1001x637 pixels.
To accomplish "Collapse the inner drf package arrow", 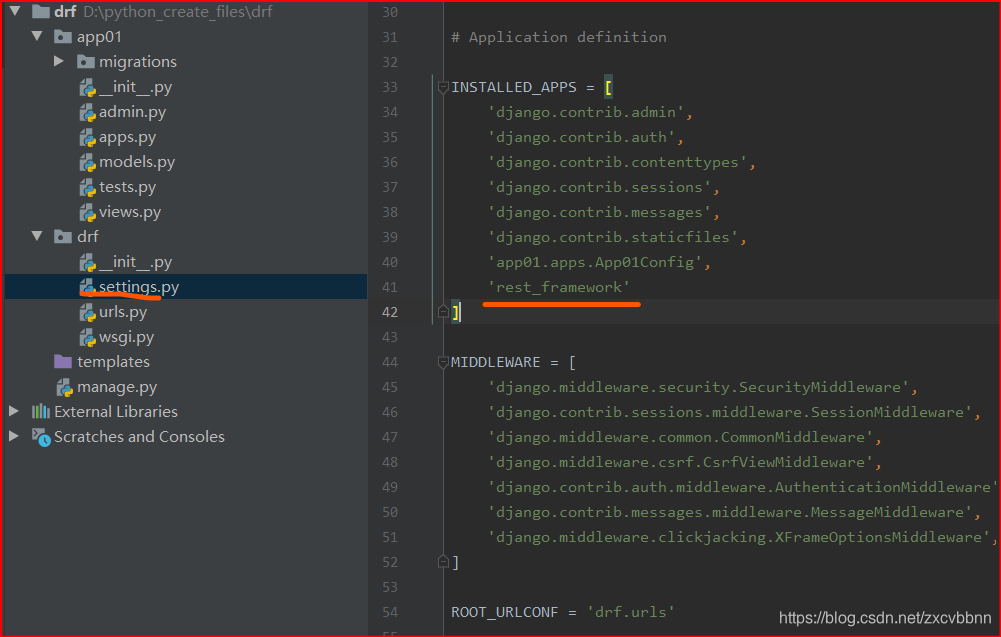I will (x=37, y=236).
